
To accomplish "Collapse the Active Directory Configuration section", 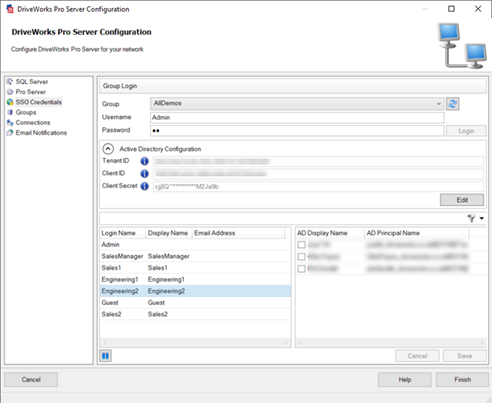I will coord(108,149).
